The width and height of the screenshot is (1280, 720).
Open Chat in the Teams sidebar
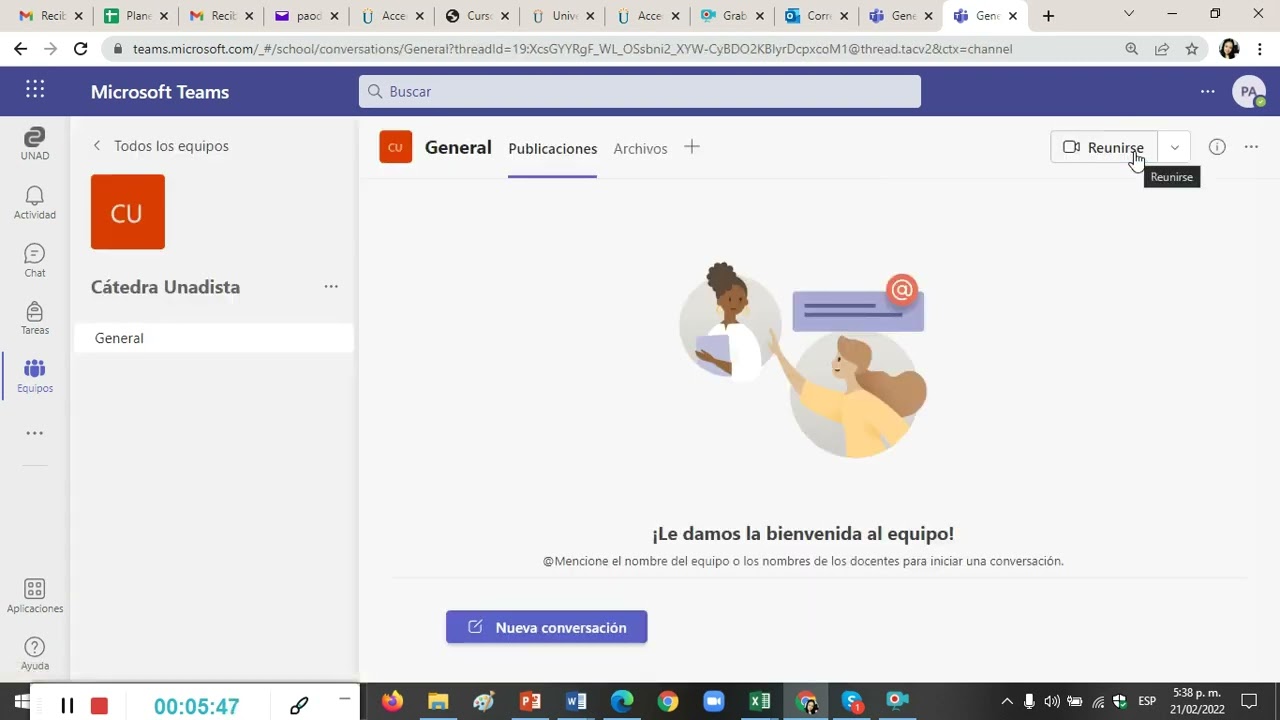pos(35,260)
